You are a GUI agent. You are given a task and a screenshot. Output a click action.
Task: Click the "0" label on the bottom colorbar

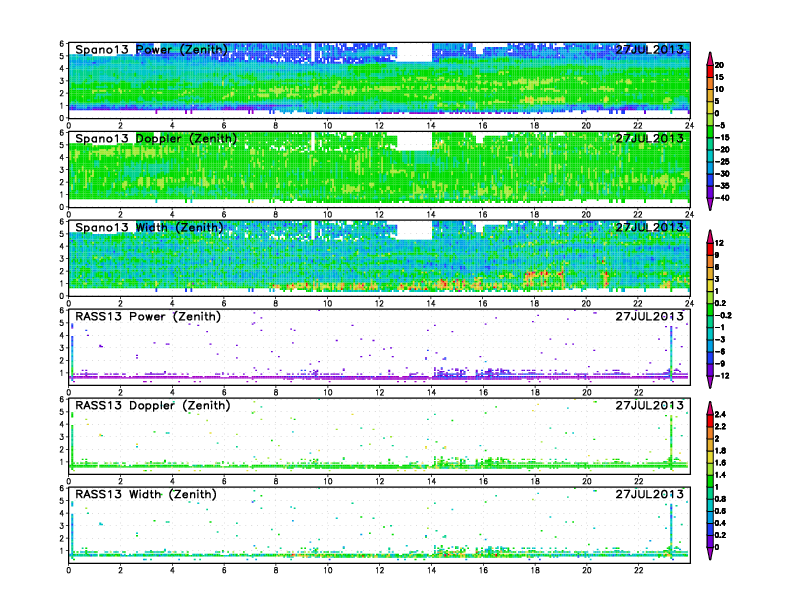click(717, 547)
